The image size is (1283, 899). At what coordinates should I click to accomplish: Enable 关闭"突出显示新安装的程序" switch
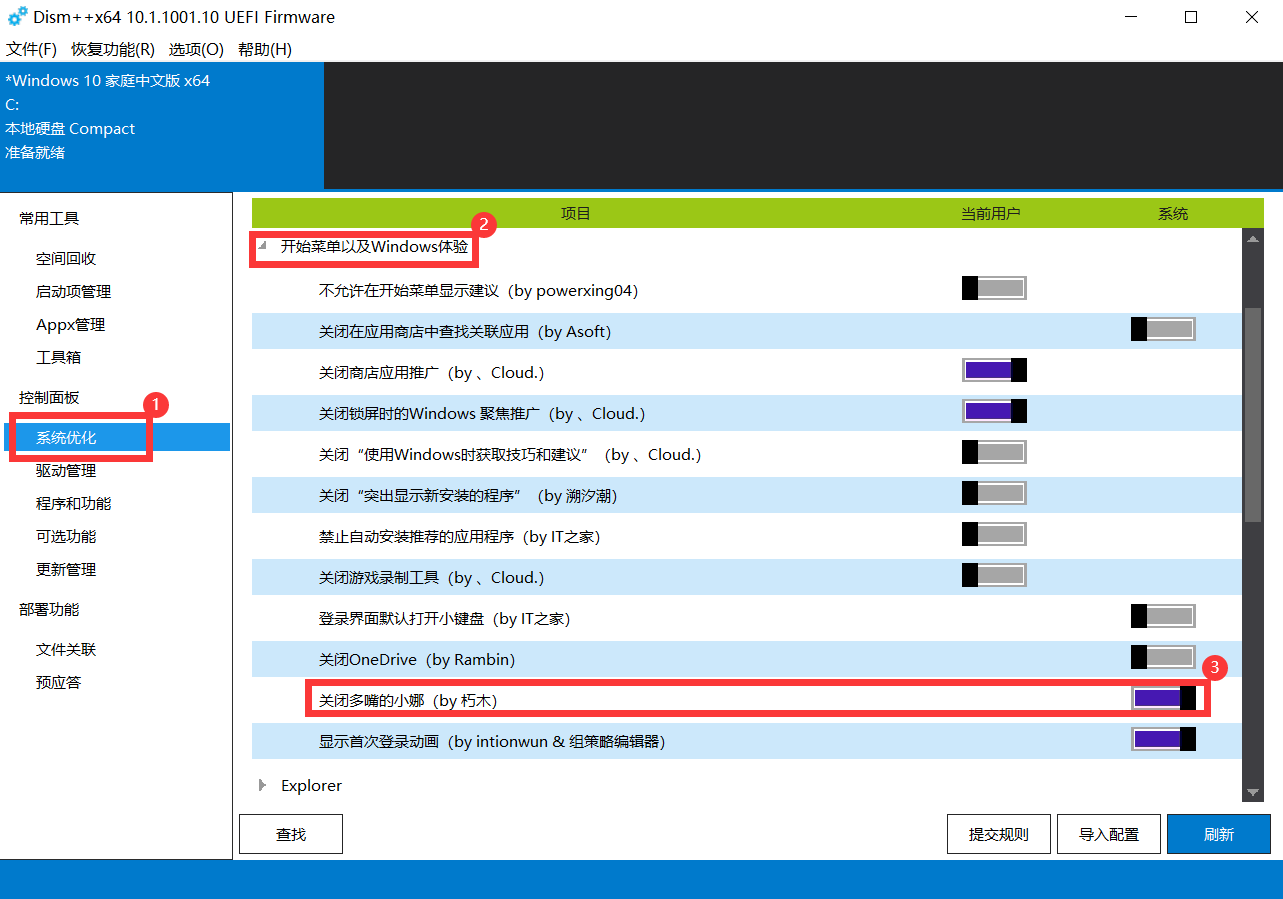[994, 493]
